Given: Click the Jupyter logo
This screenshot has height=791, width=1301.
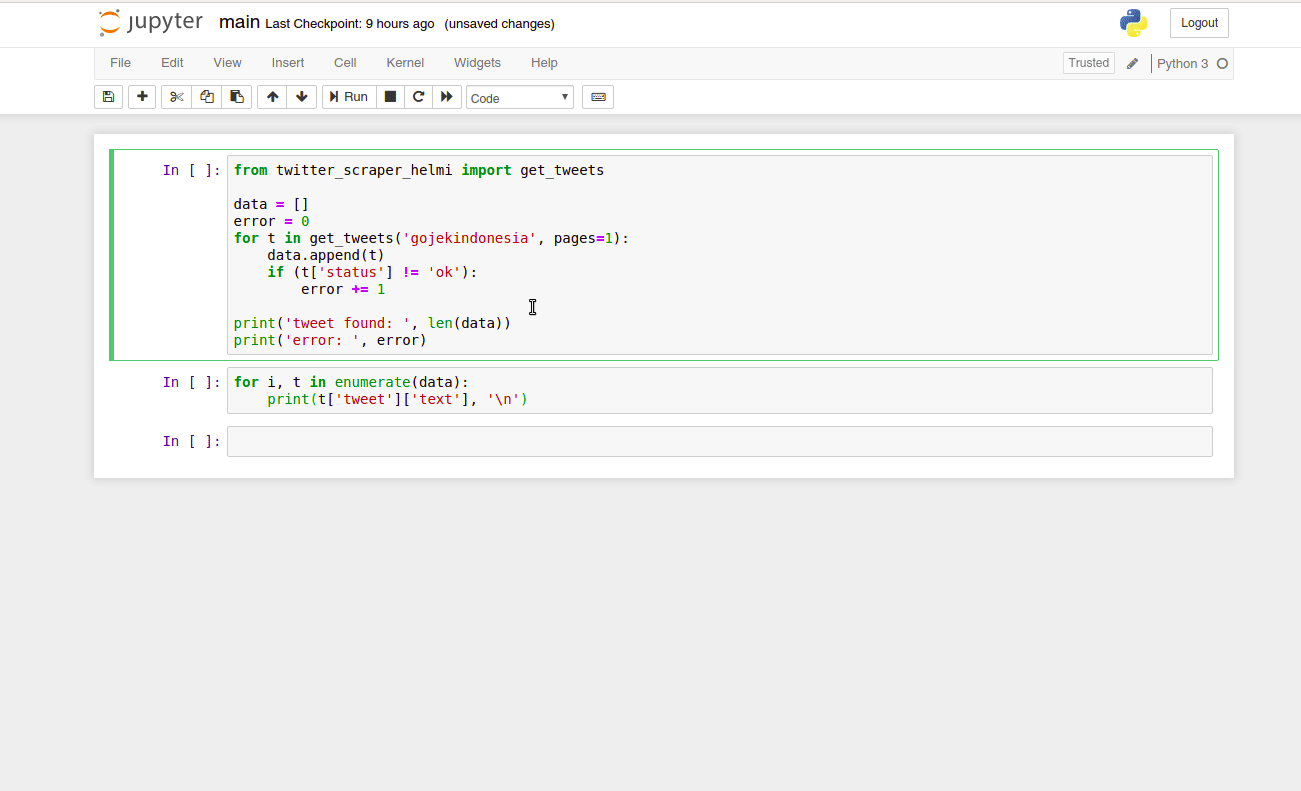Looking at the screenshot, I should (x=151, y=22).
